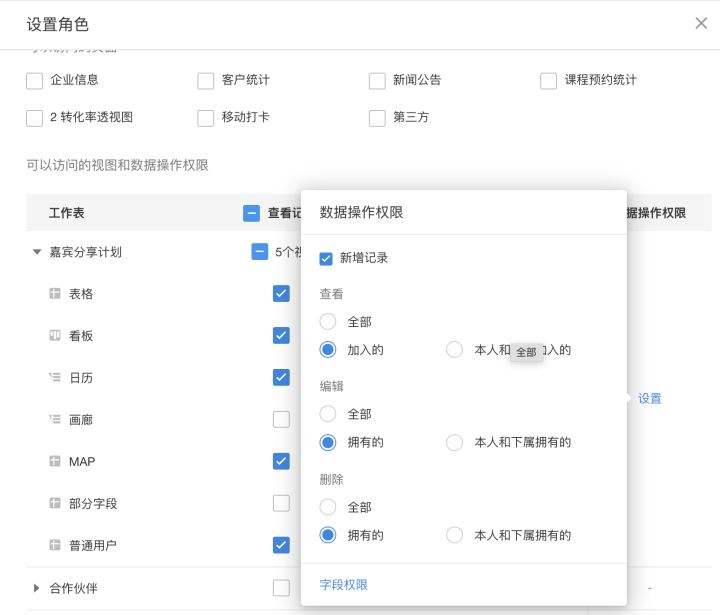This screenshot has height=615, width=720.
Task: Expand the 合作伙伴 worksheet group
Action: [x=37, y=588]
